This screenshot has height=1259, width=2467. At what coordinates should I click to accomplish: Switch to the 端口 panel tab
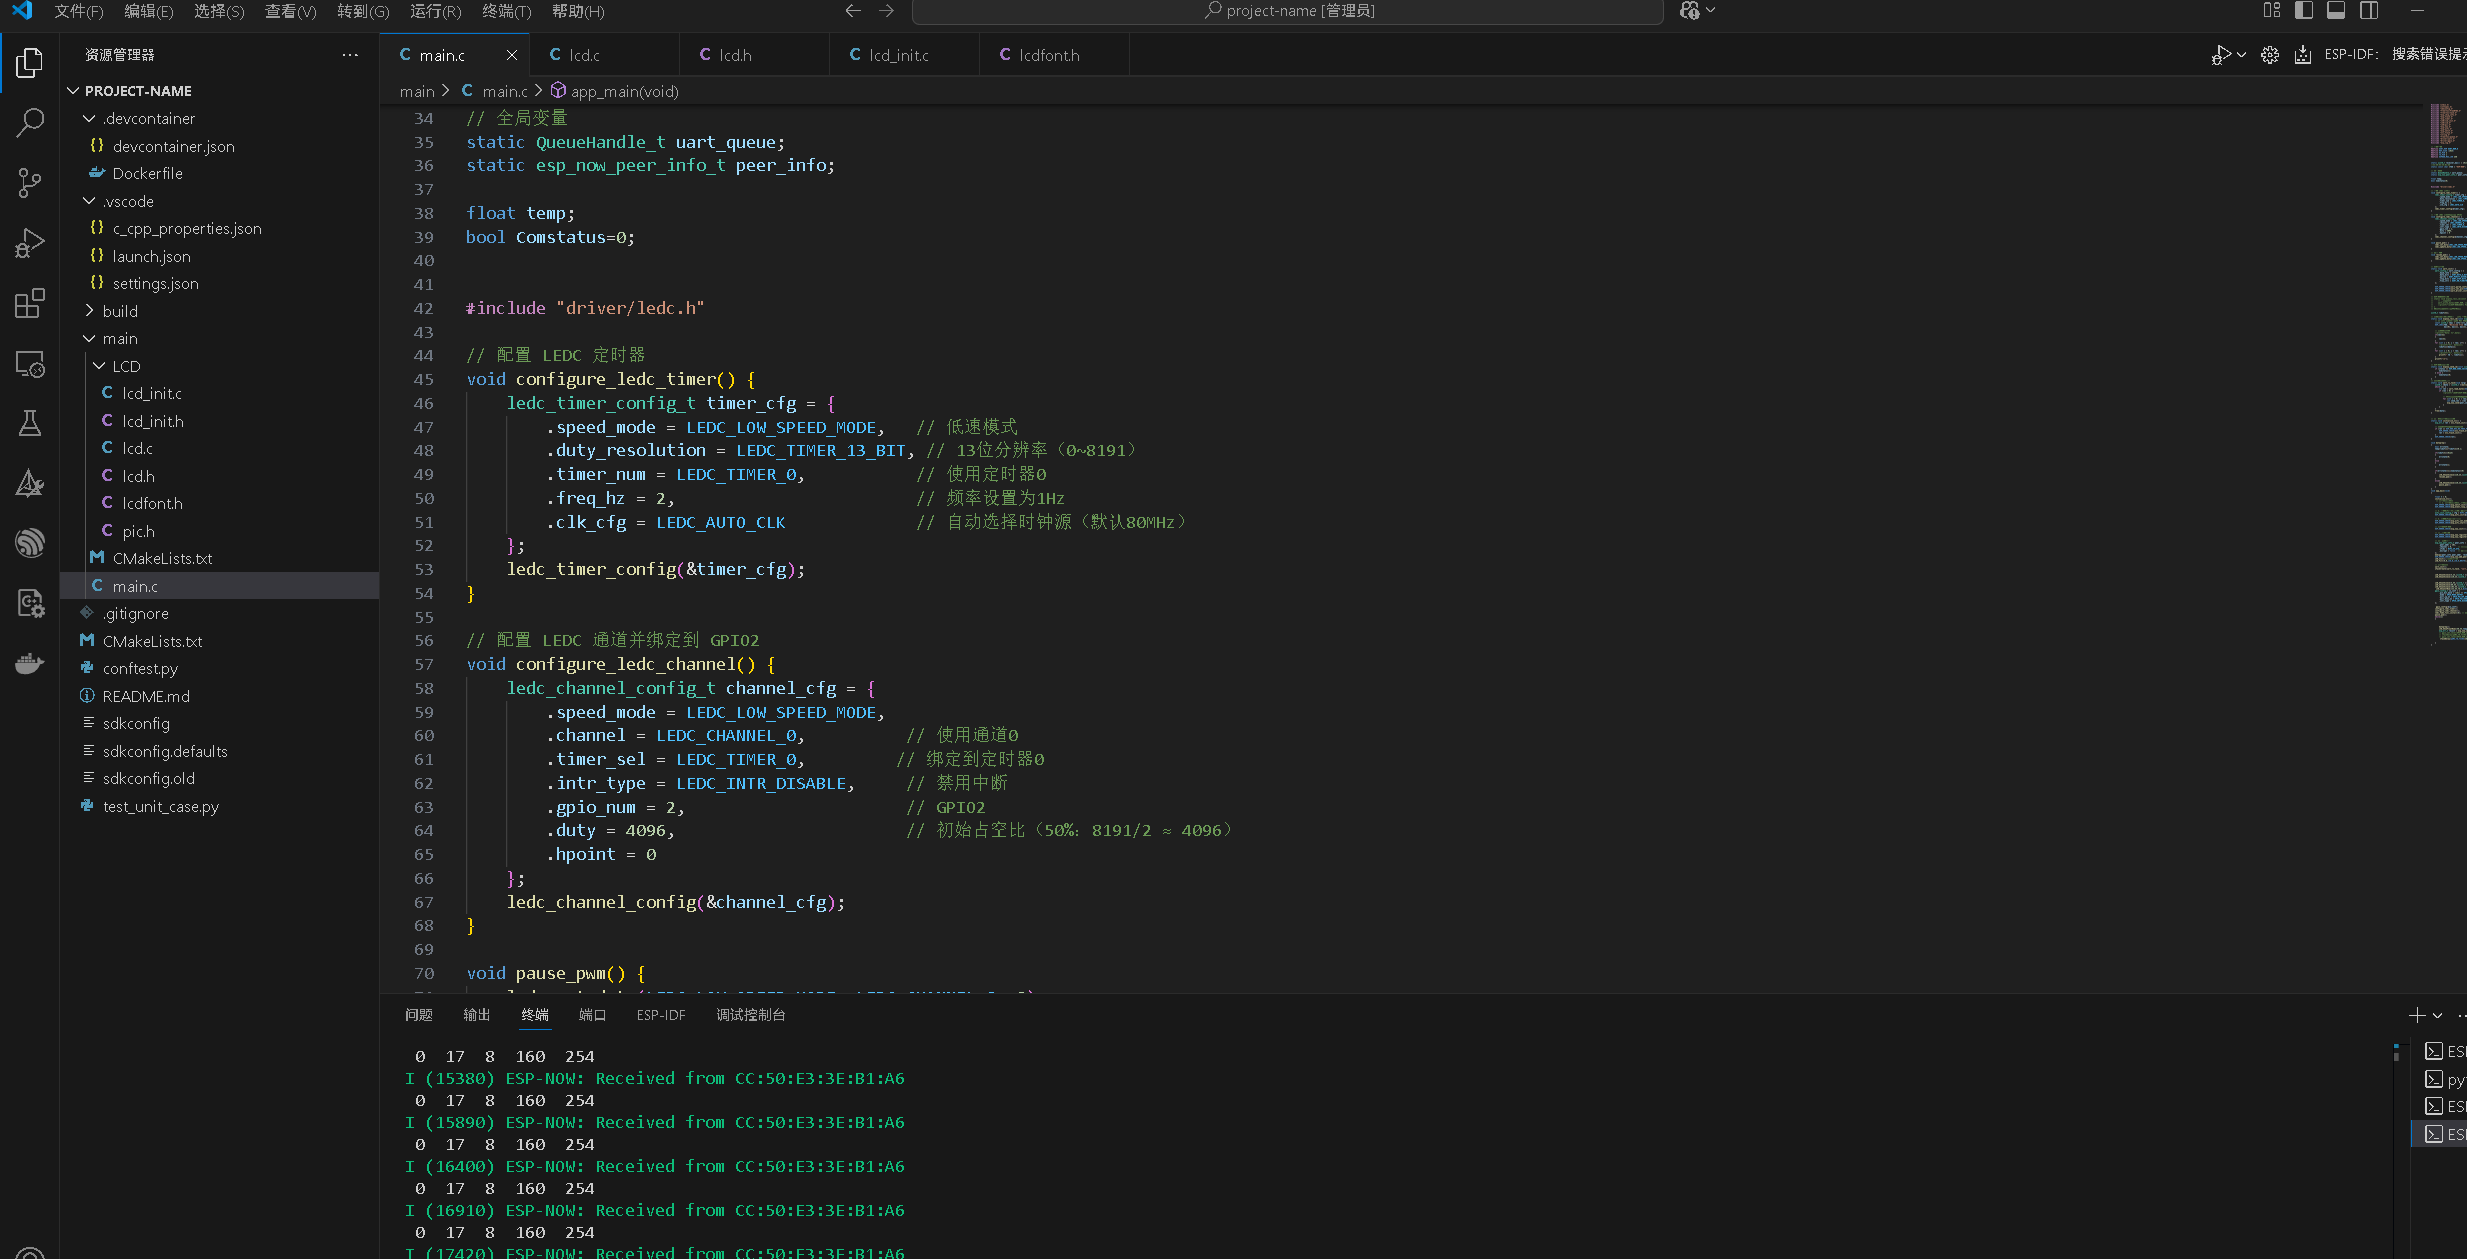[x=593, y=1015]
